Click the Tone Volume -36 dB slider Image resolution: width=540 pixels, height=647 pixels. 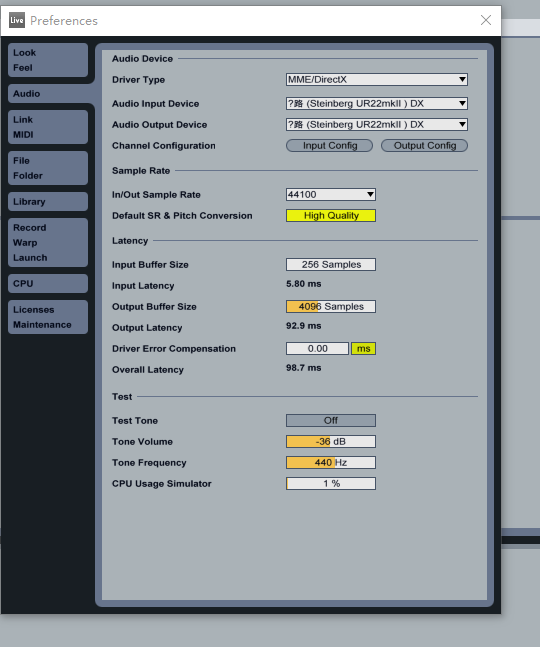[331, 442]
